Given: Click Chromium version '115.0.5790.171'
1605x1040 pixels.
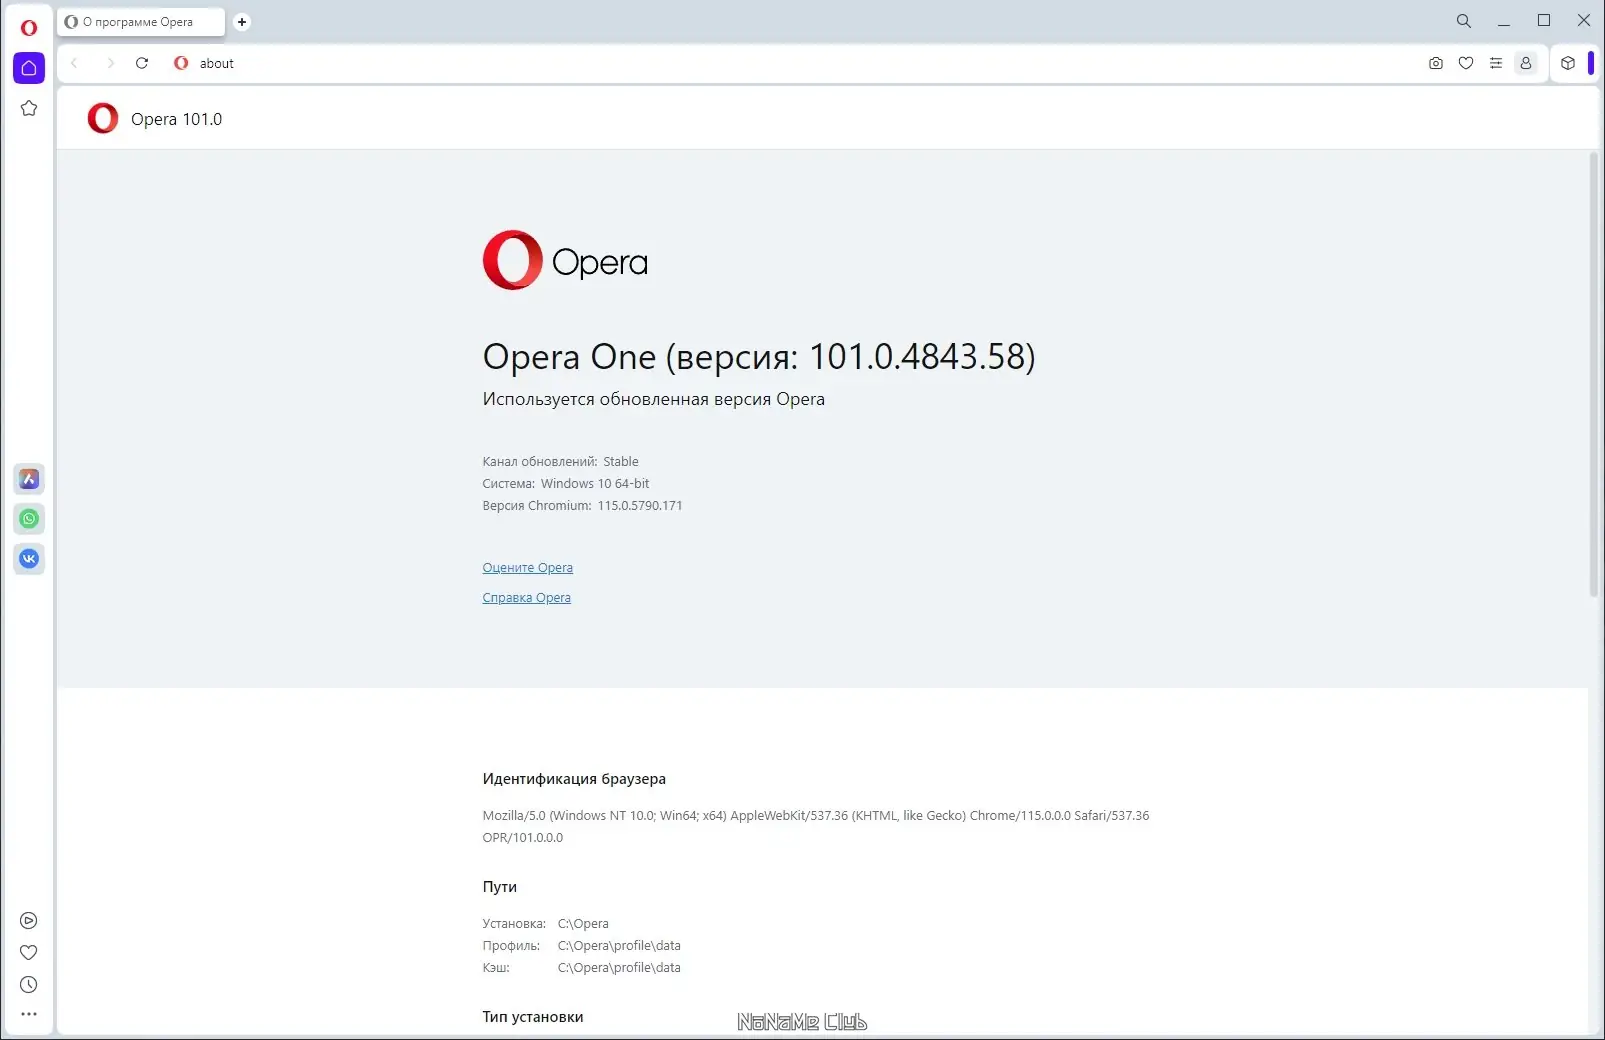Looking at the screenshot, I should click(640, 506).
